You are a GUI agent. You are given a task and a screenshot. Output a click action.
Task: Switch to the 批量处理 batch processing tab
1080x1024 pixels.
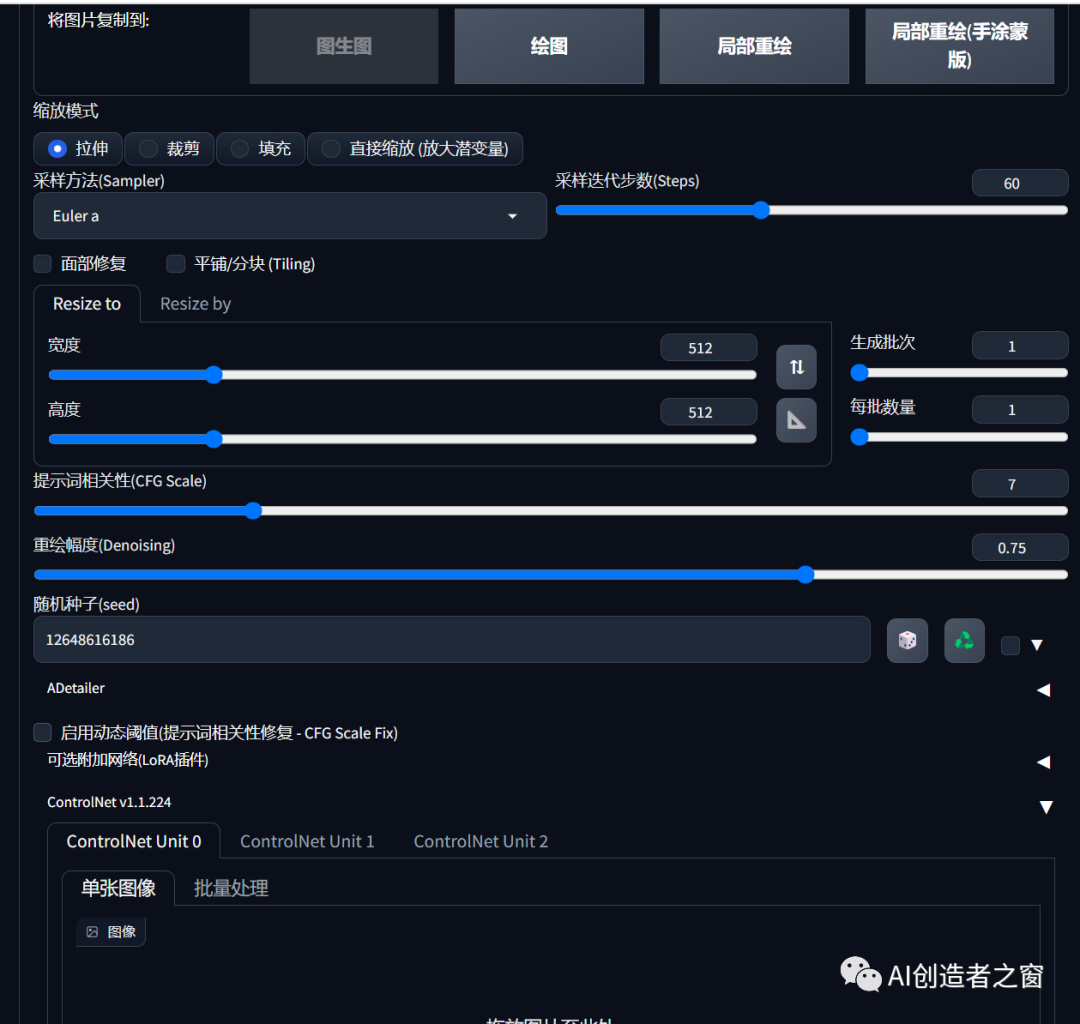point(231,887)
